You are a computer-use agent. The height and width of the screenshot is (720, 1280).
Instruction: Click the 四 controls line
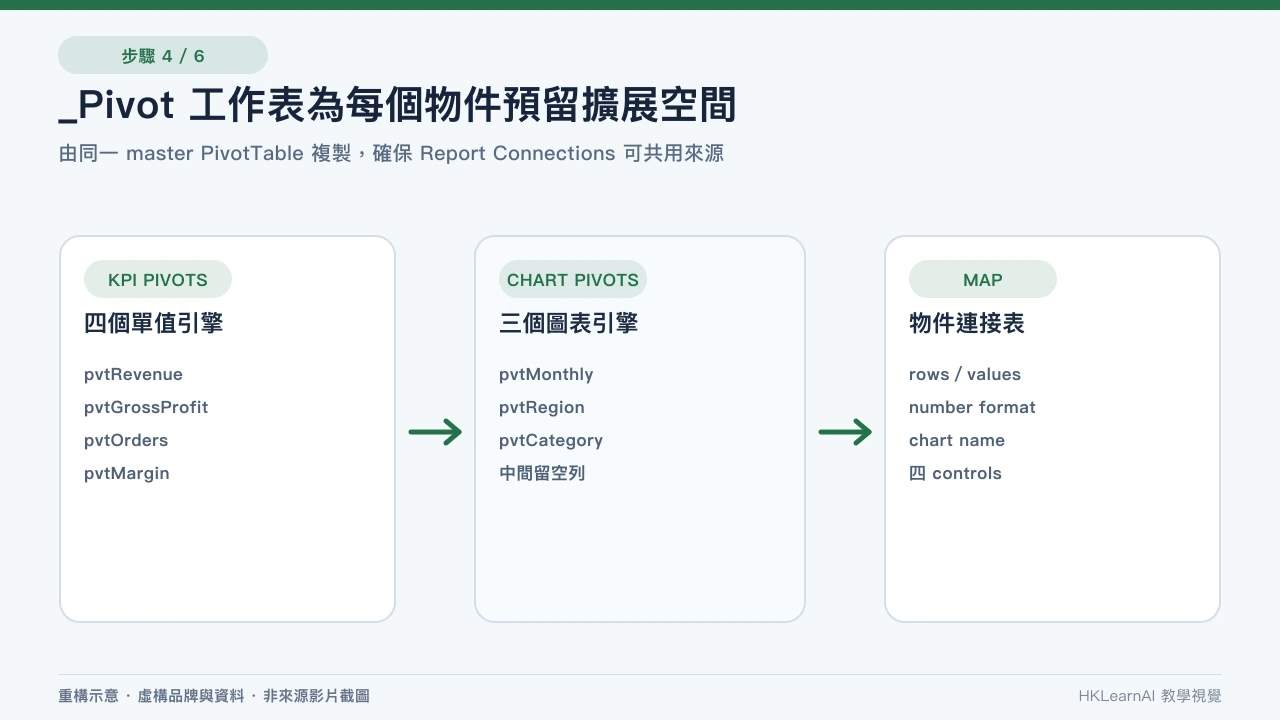tap(955, 473)
